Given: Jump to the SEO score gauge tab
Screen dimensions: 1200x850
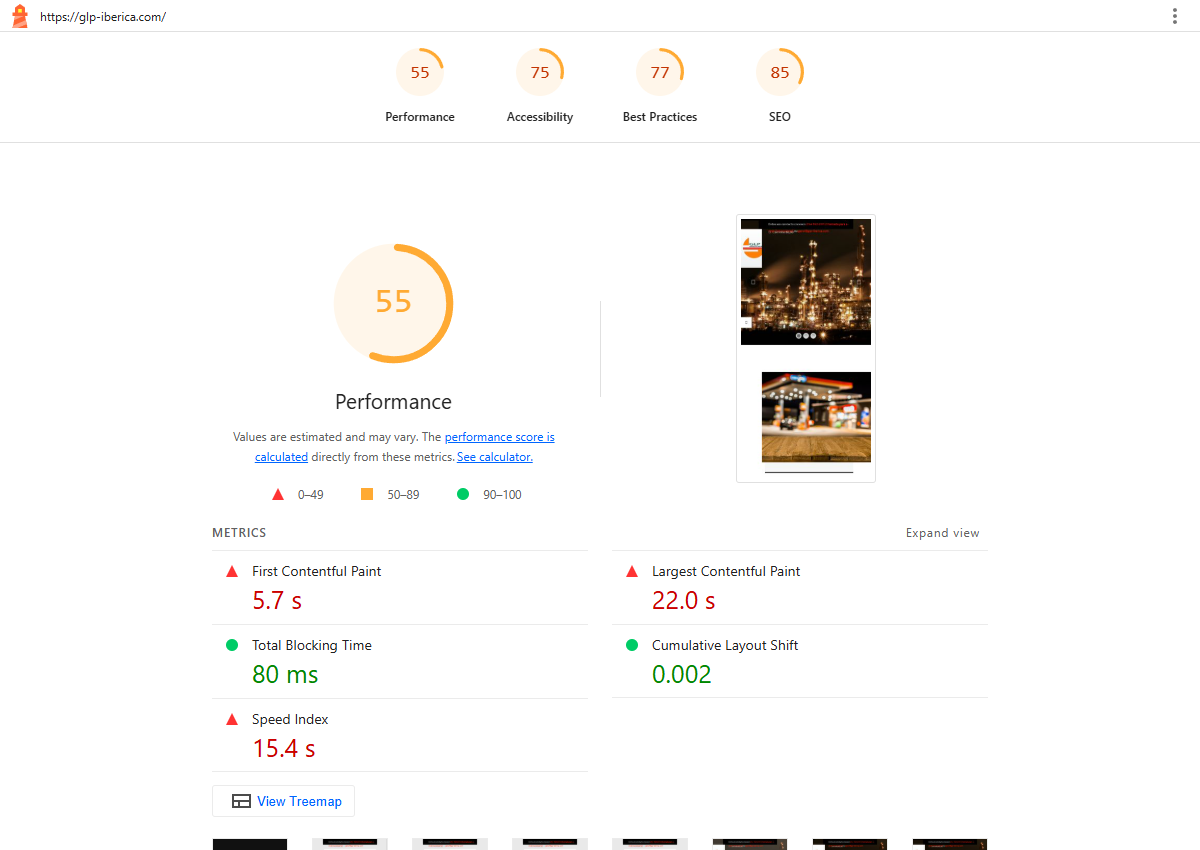Looking at the screenshot, I should pos(780,86).
